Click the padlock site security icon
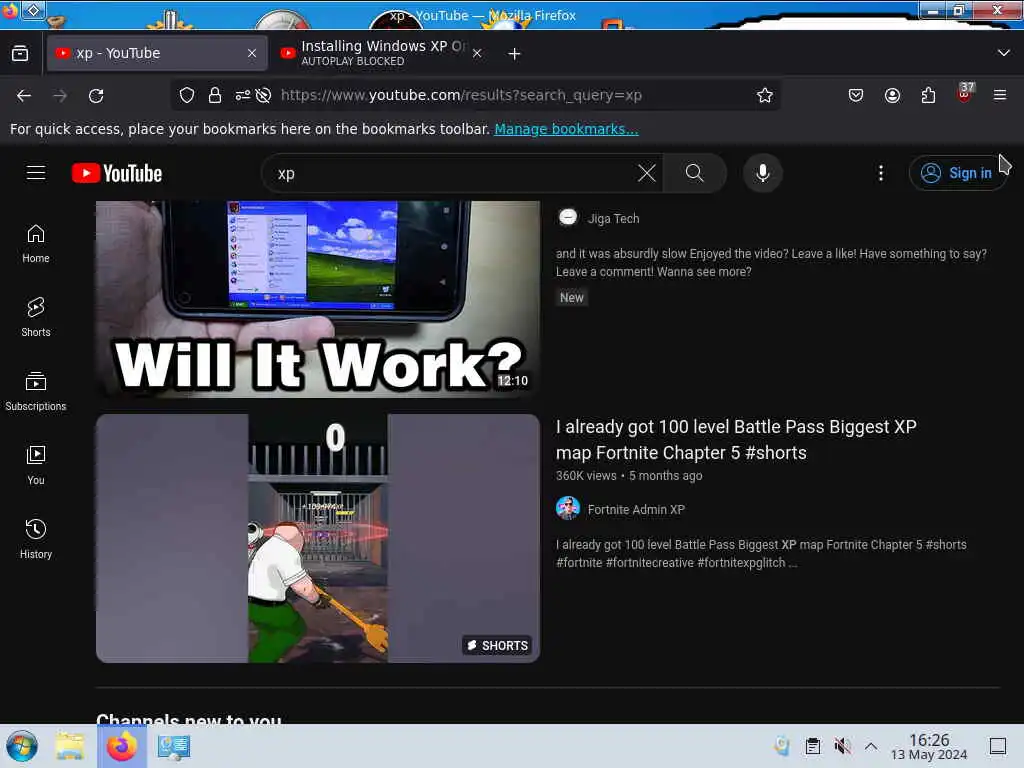1024x768 pixels. [214, 95]
